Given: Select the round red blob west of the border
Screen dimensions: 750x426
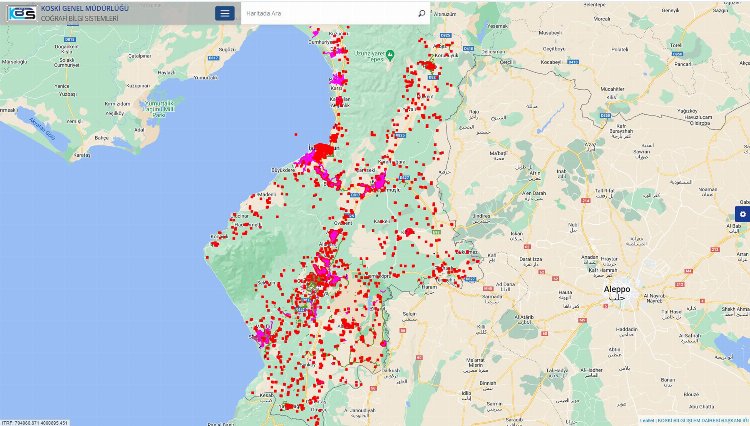Looking at the screenshot, I should (409, 232).
